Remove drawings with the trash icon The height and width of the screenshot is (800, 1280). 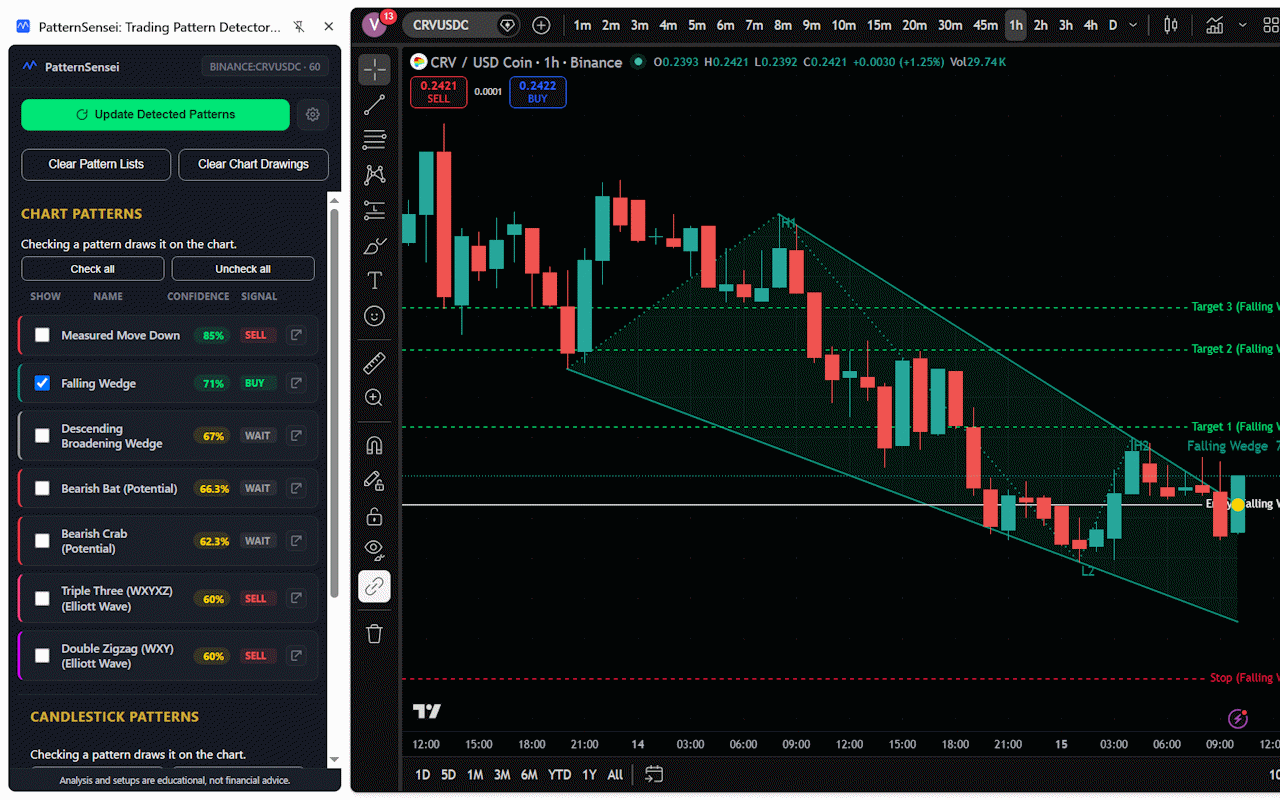coord(374,633)
